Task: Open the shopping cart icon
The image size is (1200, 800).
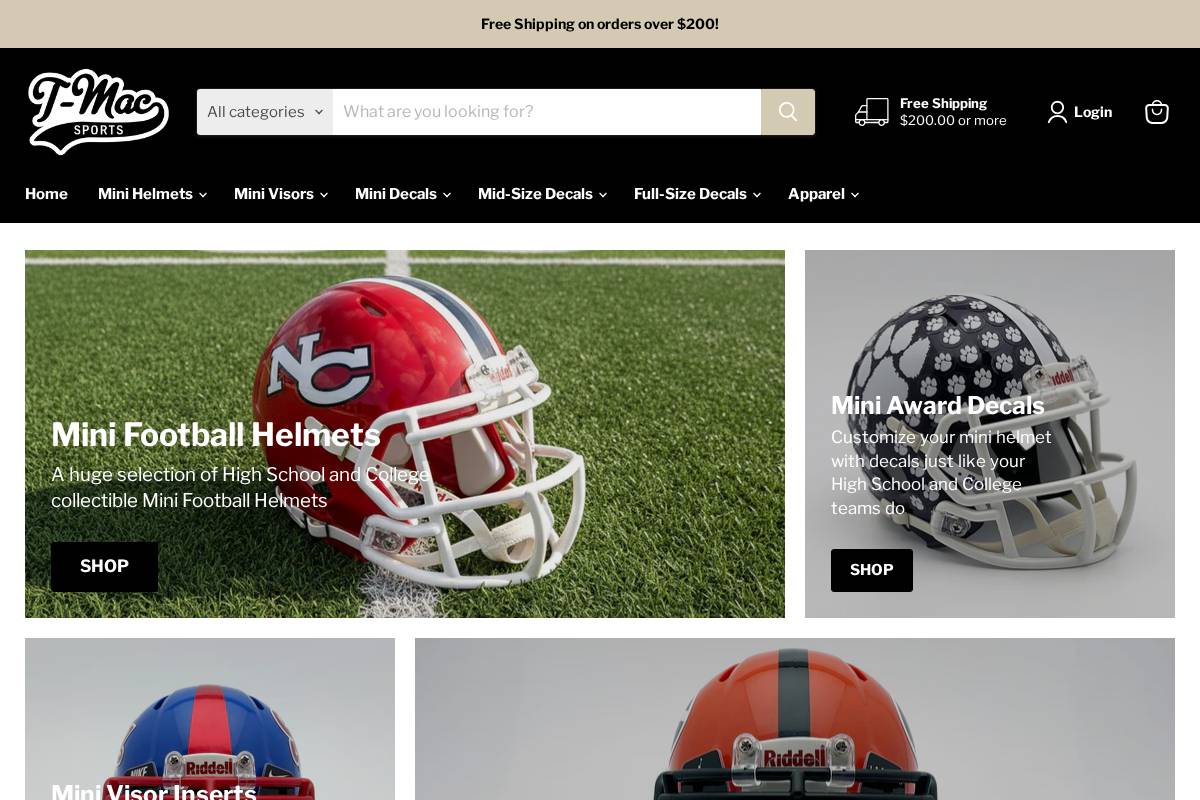Action: click(1156, 112)
